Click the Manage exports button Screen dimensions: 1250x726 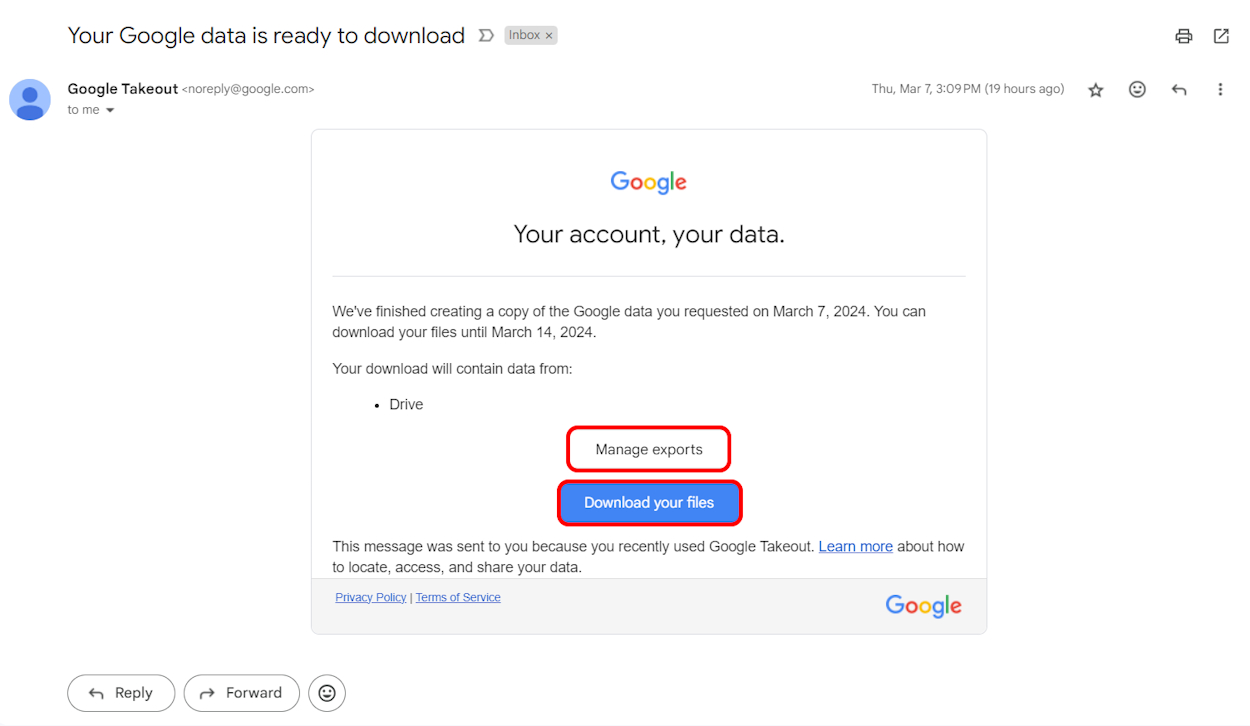tap(648, 449)
